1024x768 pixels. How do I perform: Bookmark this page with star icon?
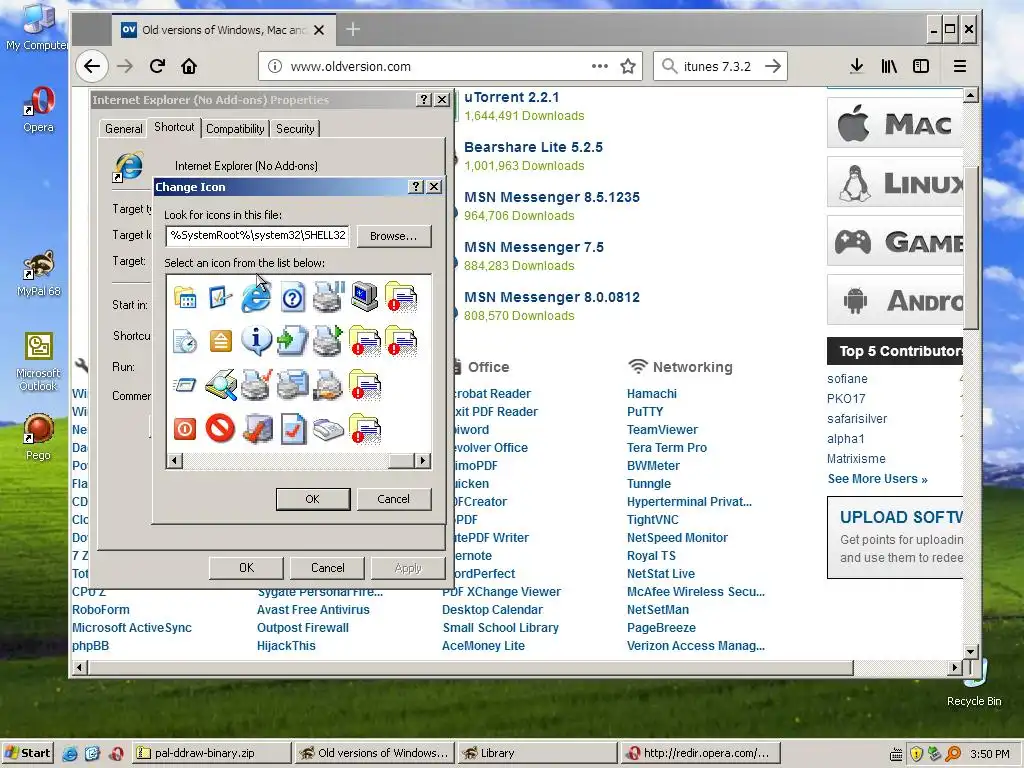[628, 66]
